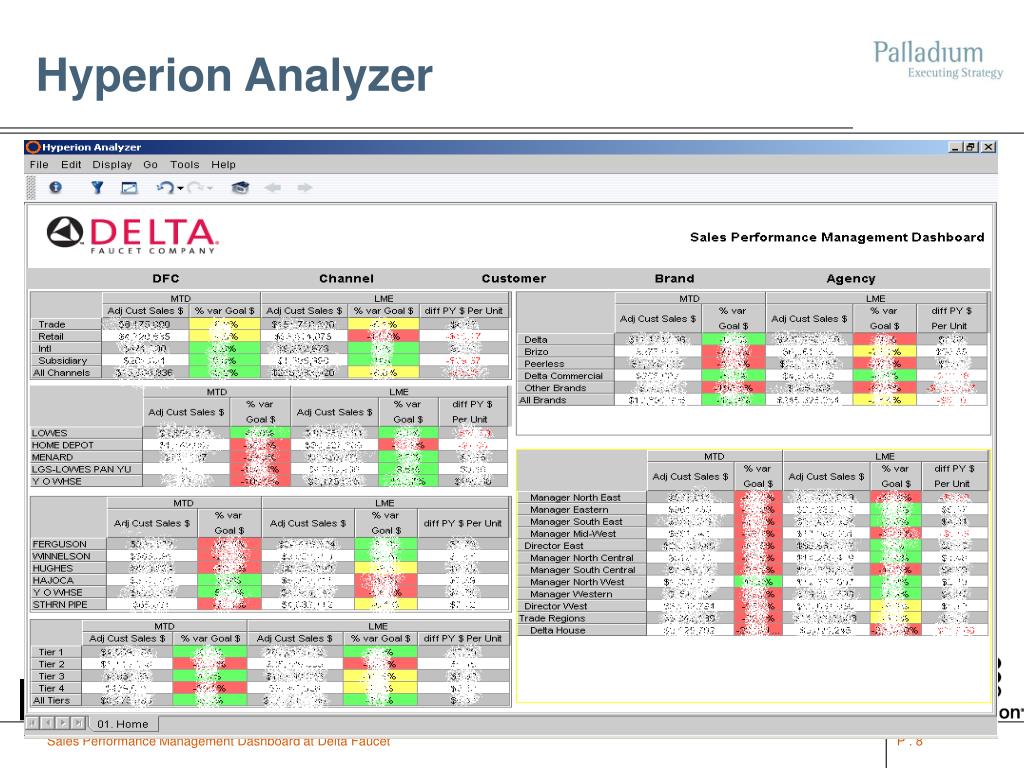Screen dimensions: 1024x768
Task: Click the back arrow toolbar icon
Action: pos(273,188)
